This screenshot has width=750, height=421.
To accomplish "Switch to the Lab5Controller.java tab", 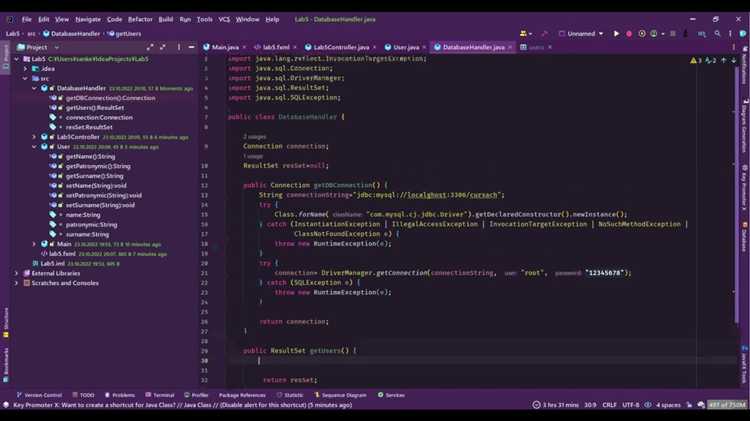I will tap(341, 47).
